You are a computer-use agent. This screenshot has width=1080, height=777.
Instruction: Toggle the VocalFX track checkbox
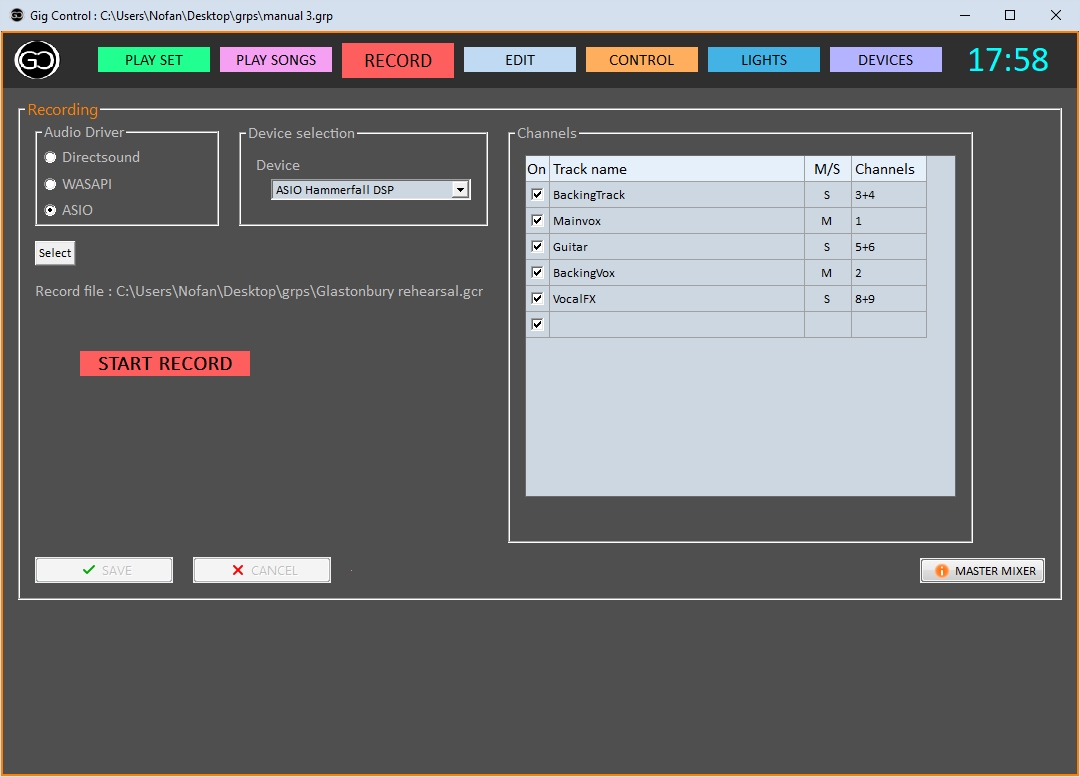pos(536,297)
